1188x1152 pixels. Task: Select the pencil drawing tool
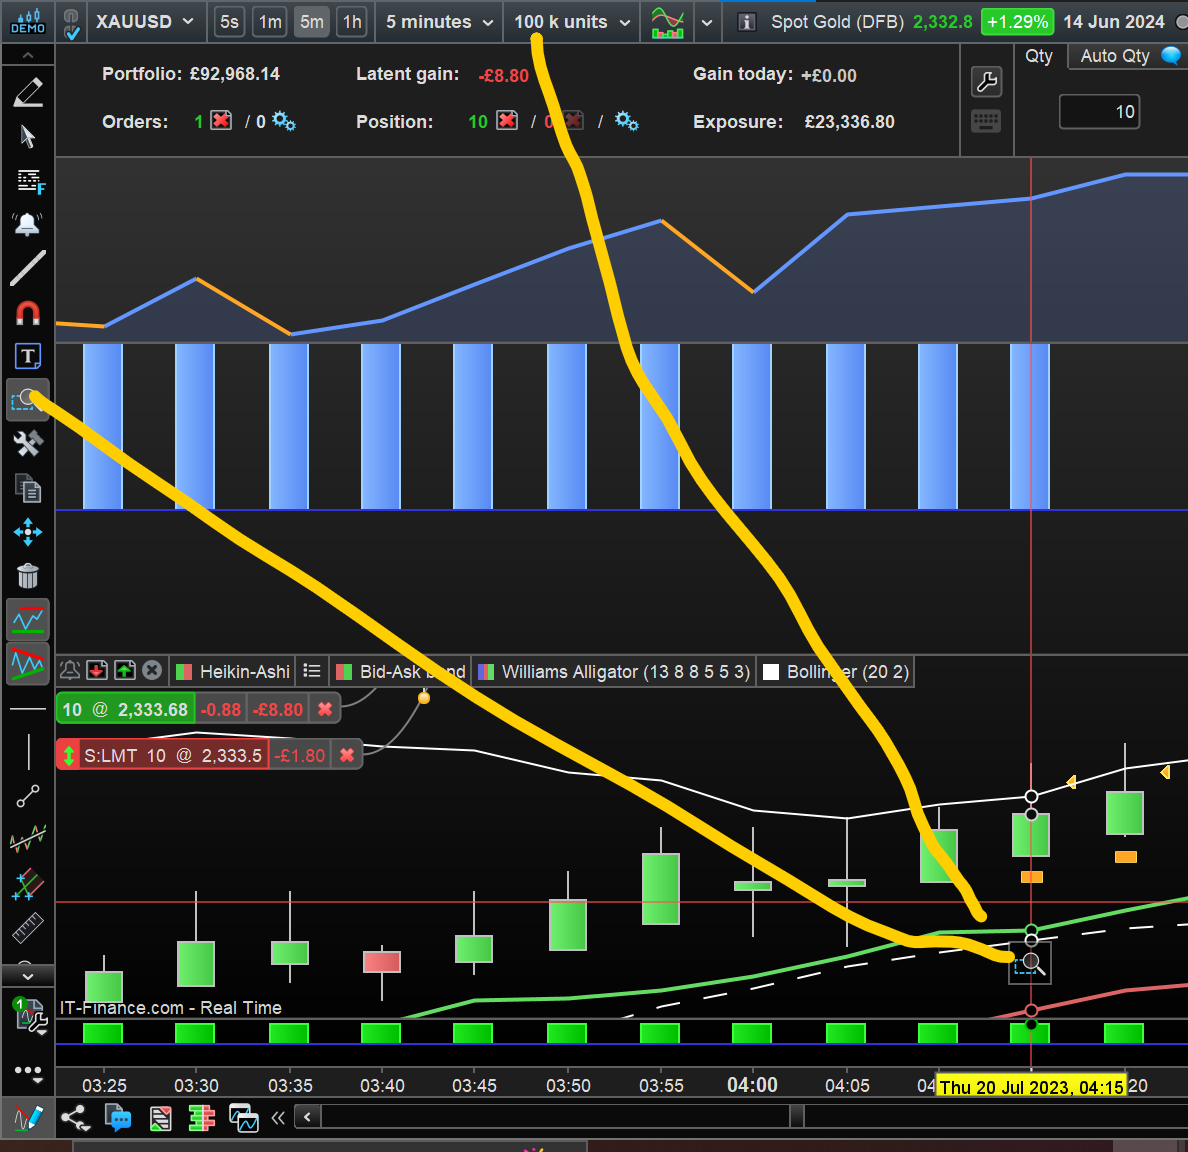coord(28,92)
